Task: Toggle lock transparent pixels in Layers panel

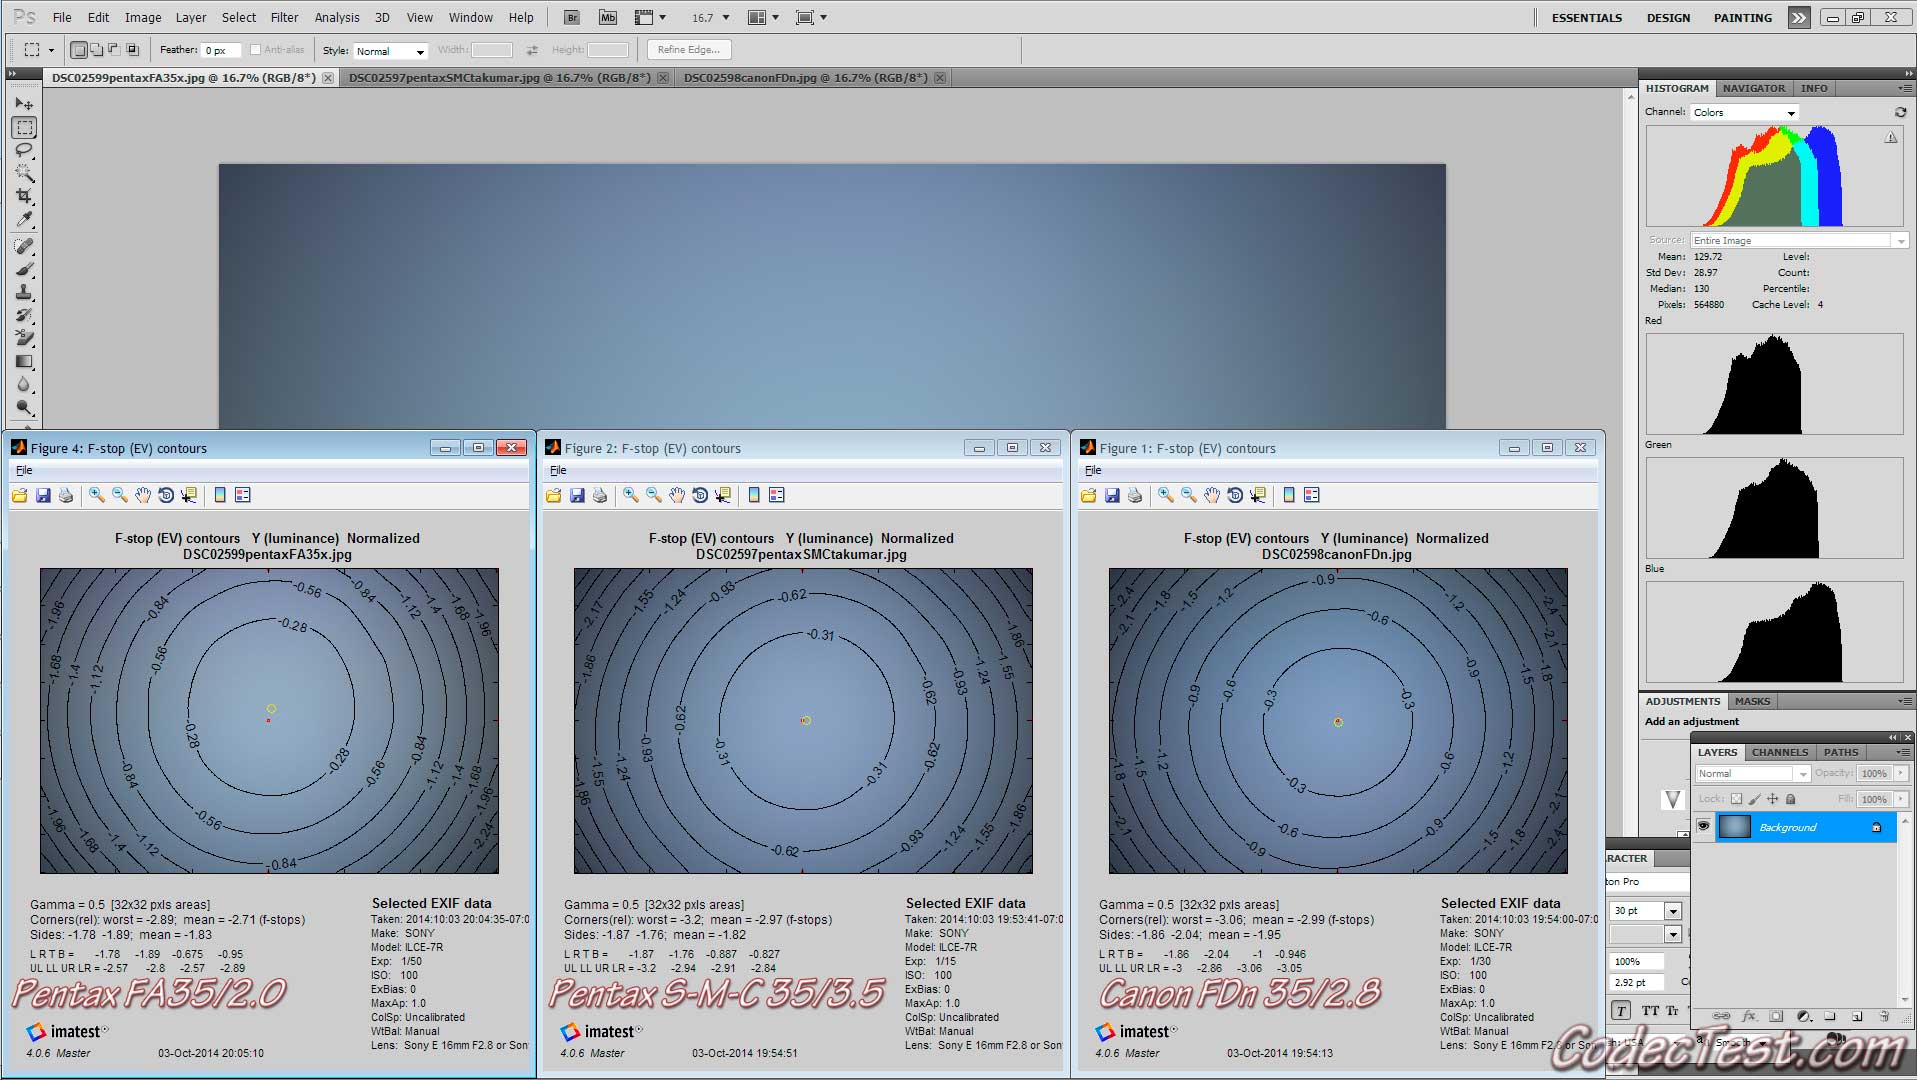Action: 1736,799
